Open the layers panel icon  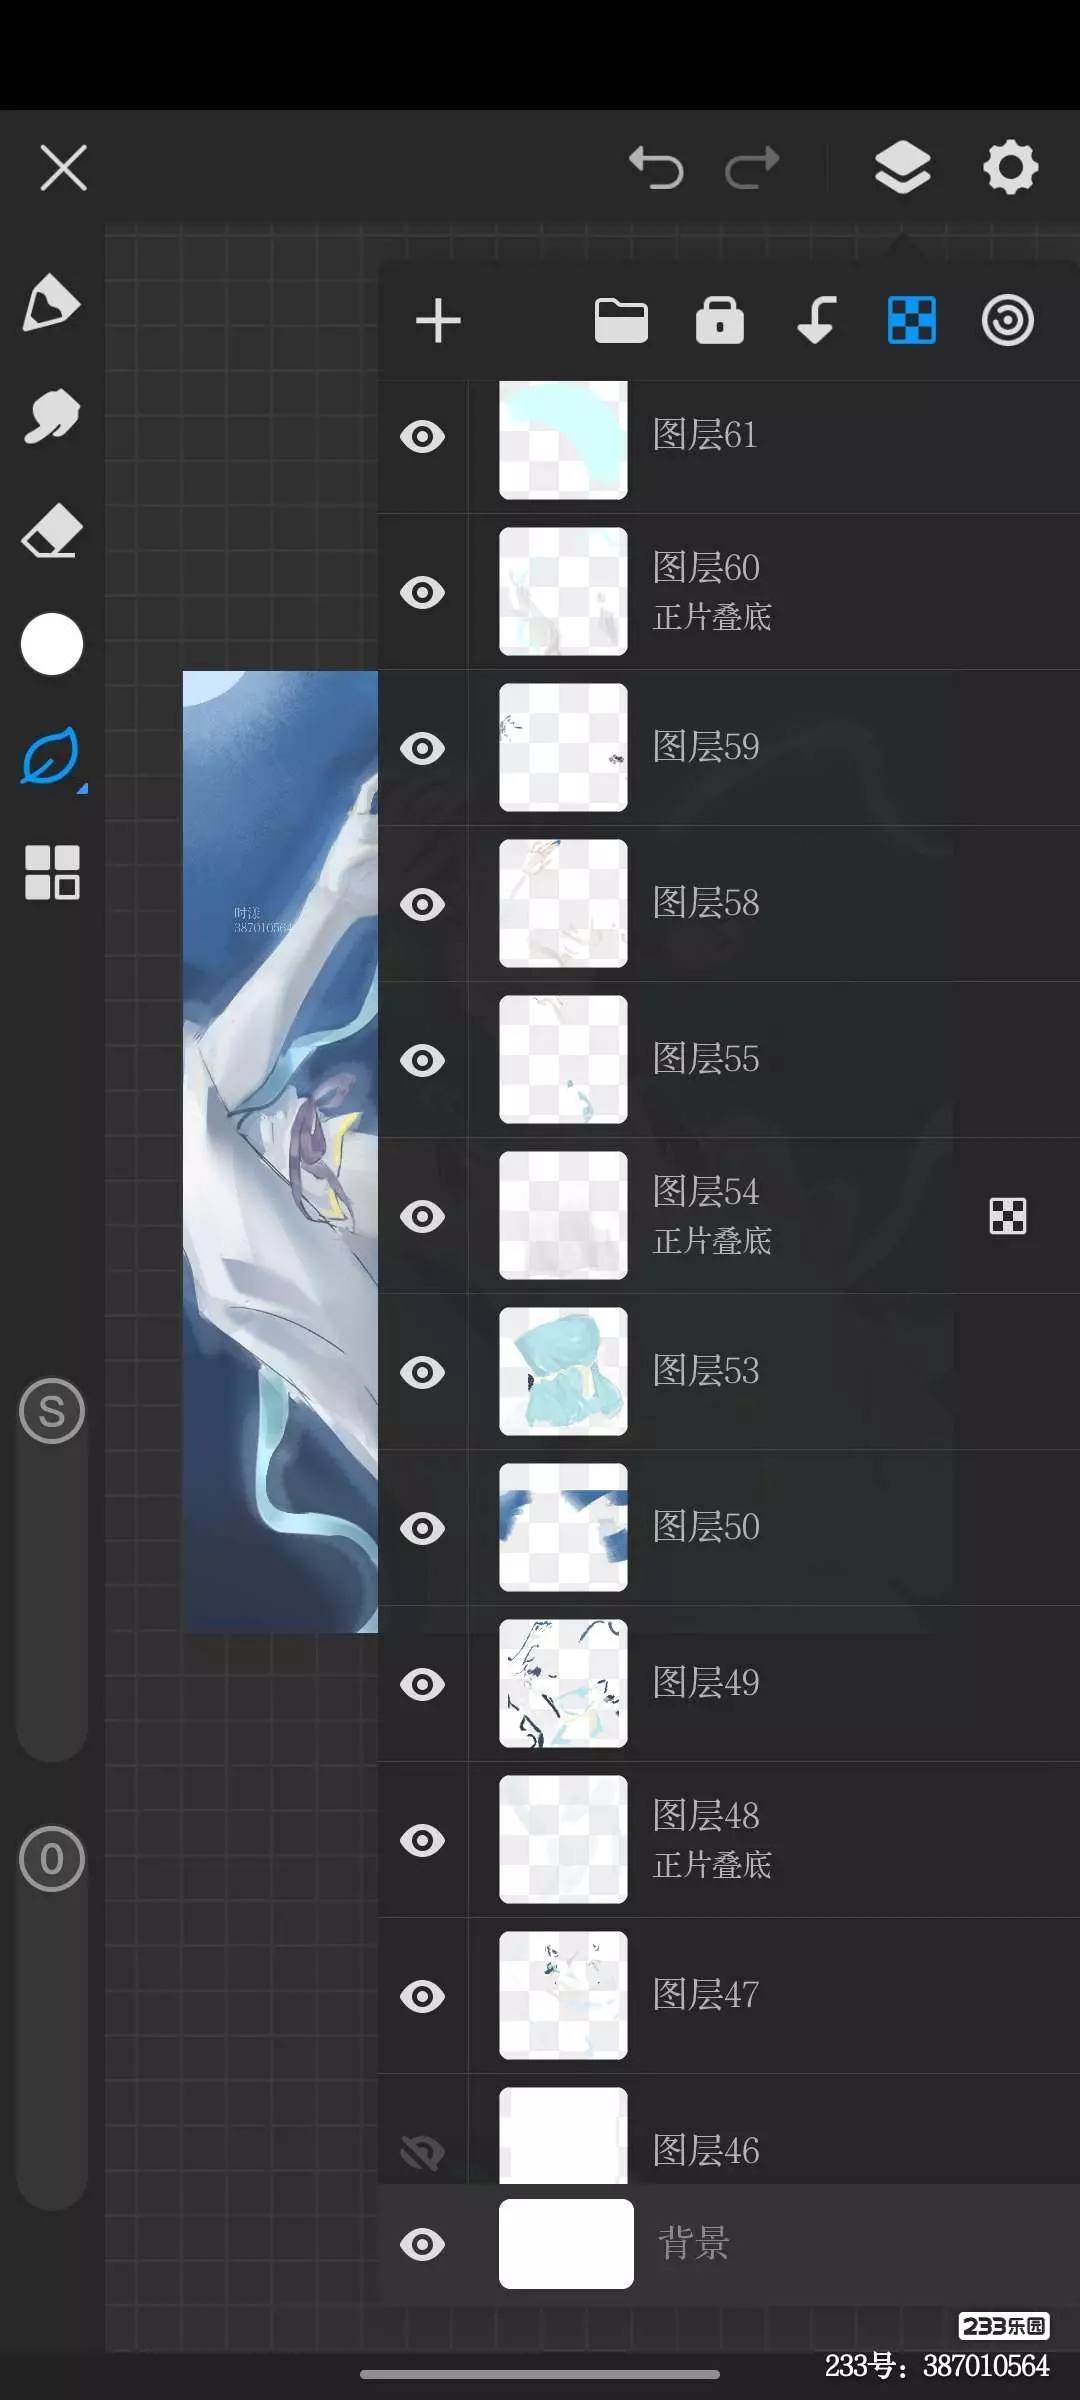pyautogui.click(x=902, y=167)
